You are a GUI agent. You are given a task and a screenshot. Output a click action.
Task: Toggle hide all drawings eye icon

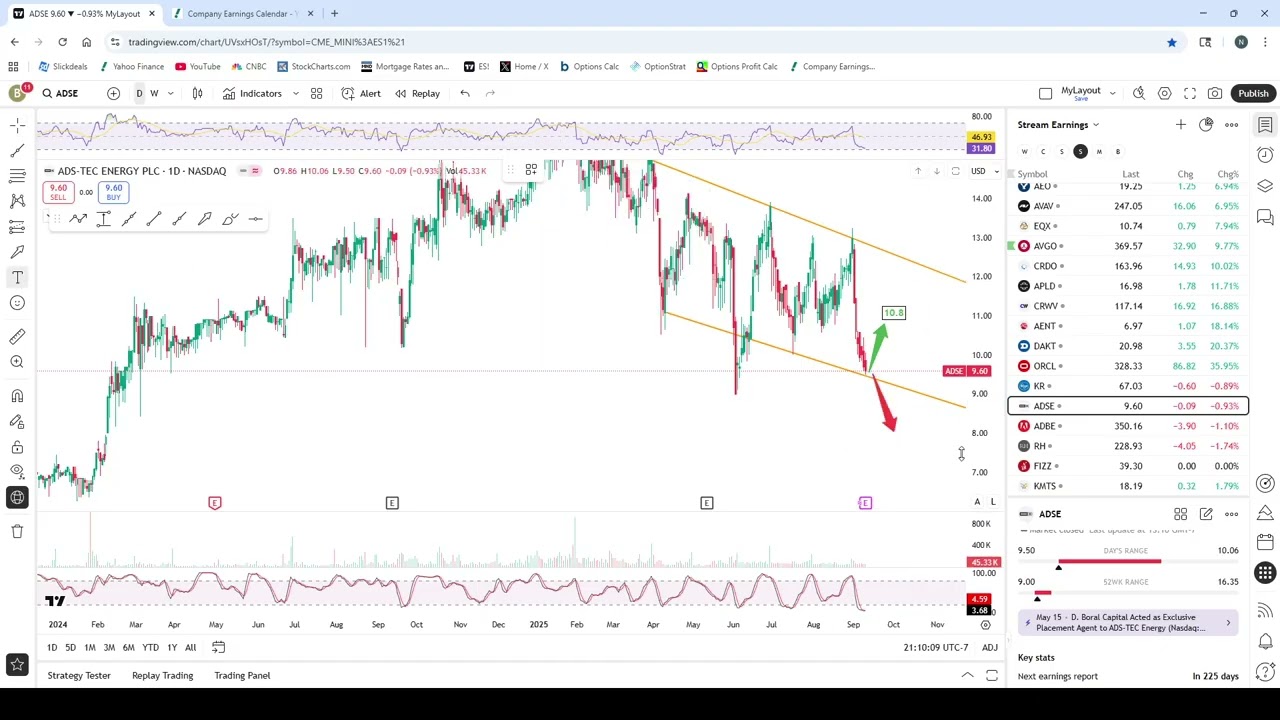tap(17, 472)
